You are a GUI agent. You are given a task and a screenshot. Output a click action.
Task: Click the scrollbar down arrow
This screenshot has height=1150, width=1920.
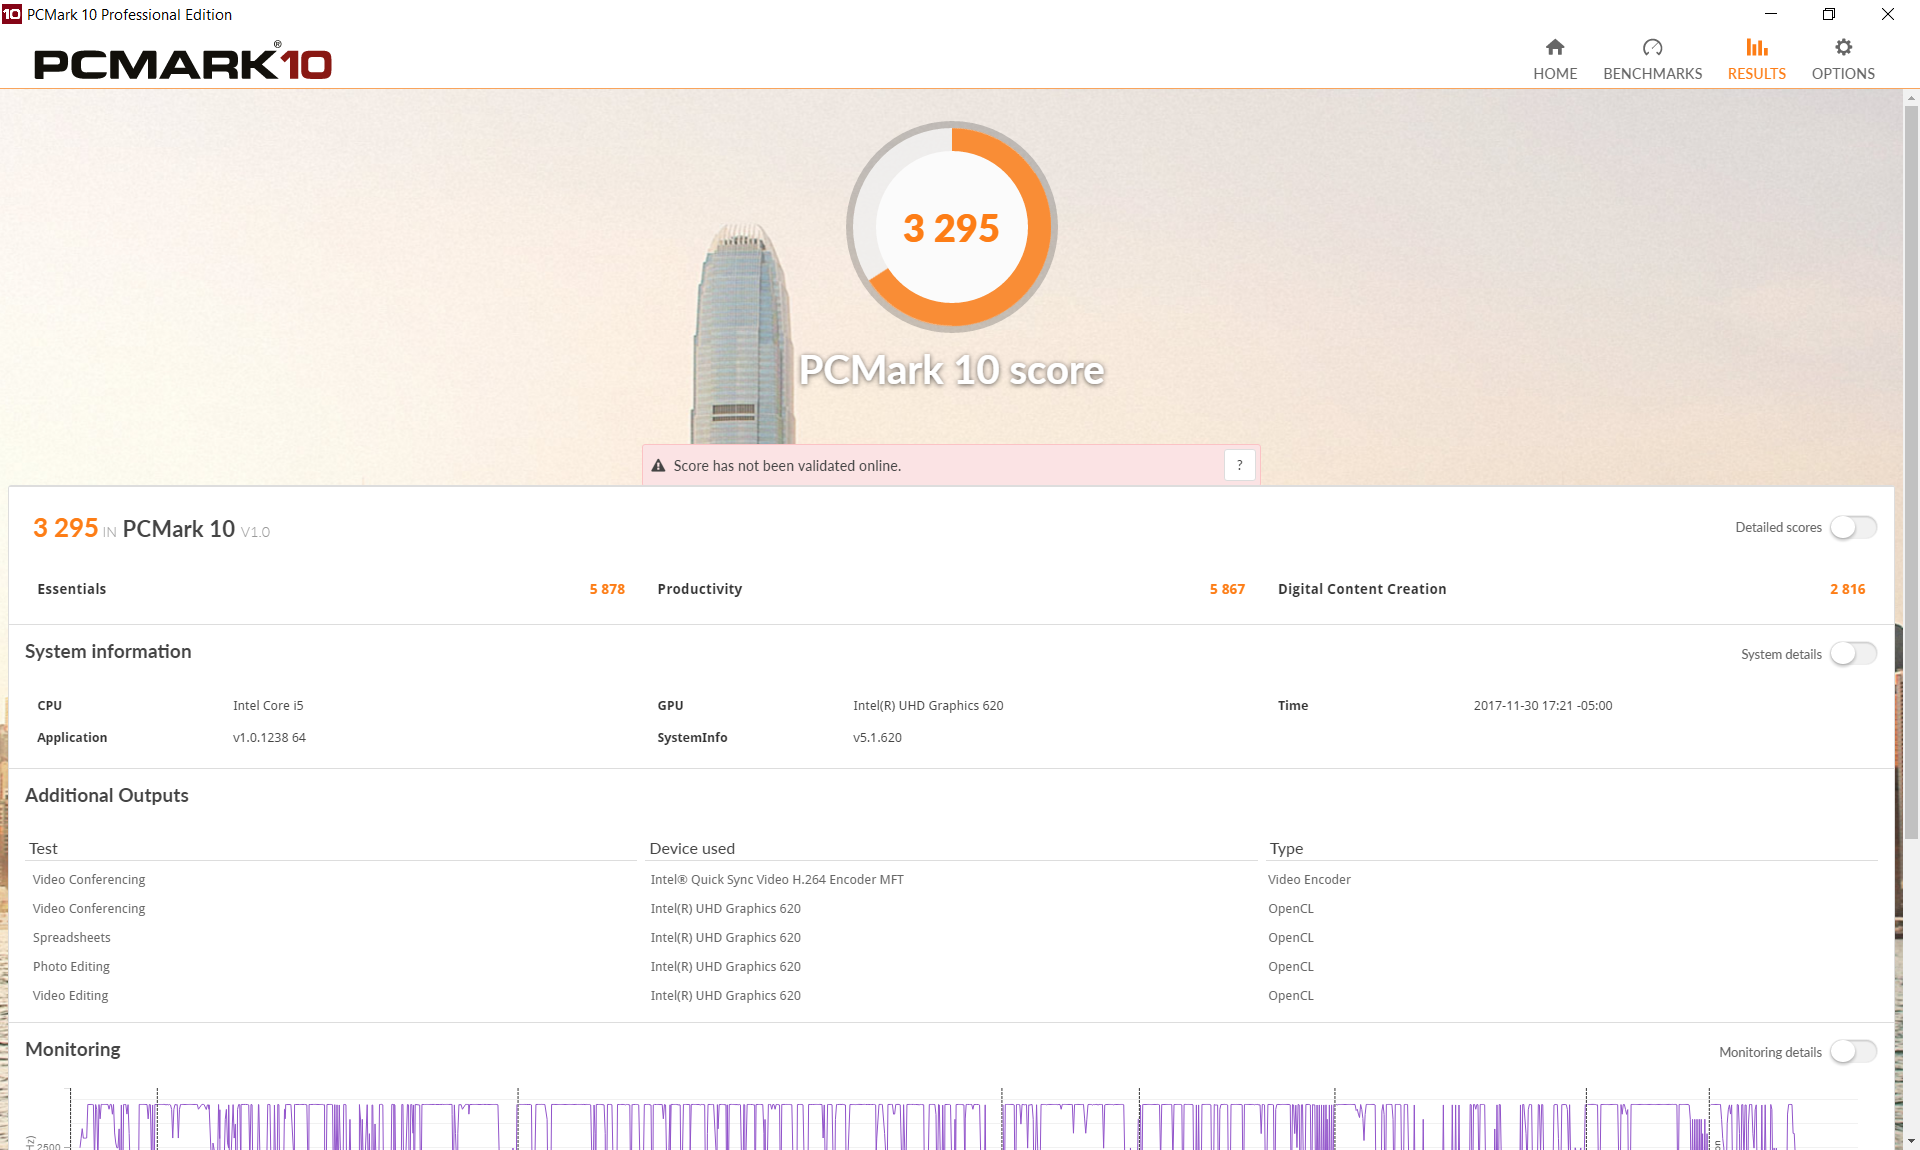pos(1911,1141)
